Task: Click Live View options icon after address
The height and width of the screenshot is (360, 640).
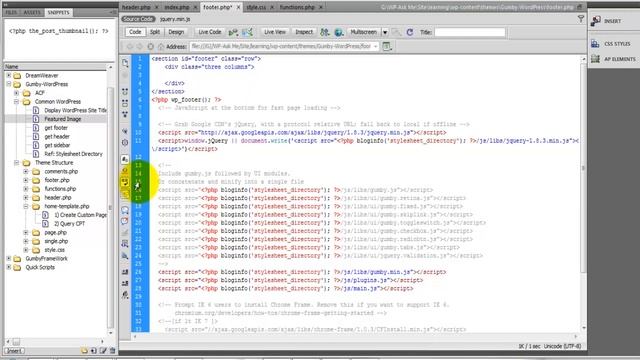Action: (x=387, y=47)
